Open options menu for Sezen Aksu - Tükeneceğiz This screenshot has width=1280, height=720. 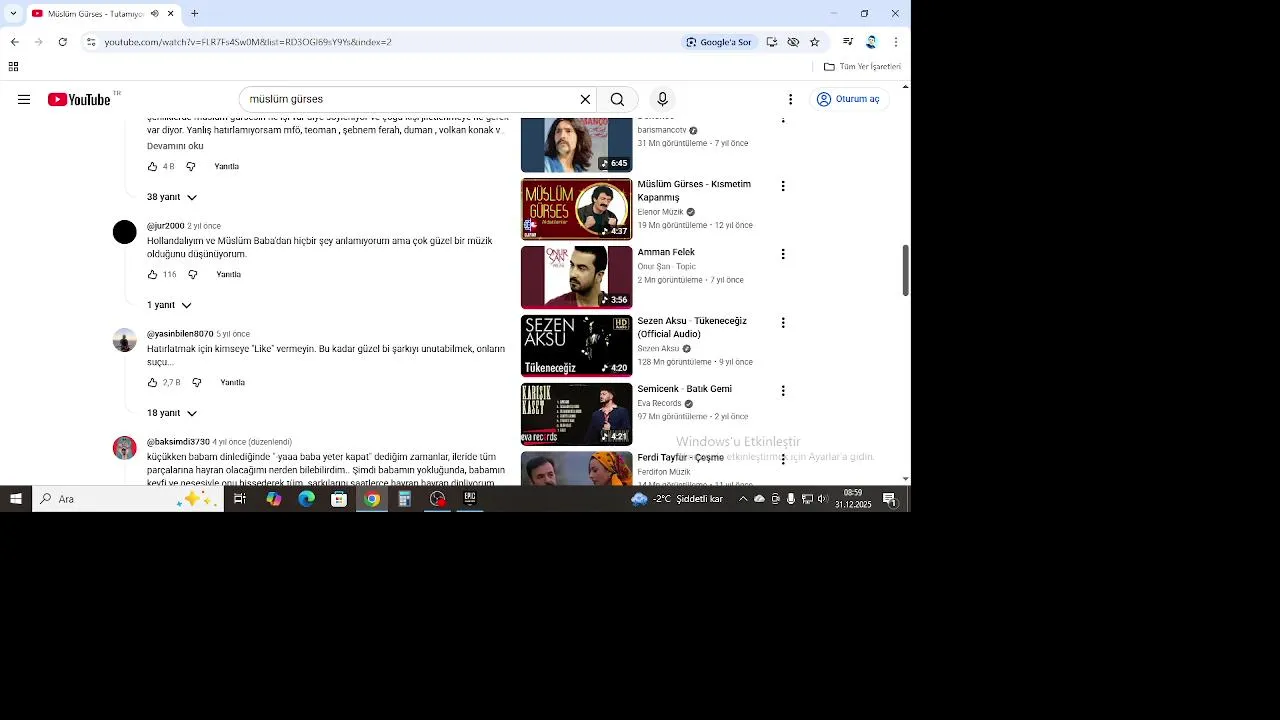783,323
